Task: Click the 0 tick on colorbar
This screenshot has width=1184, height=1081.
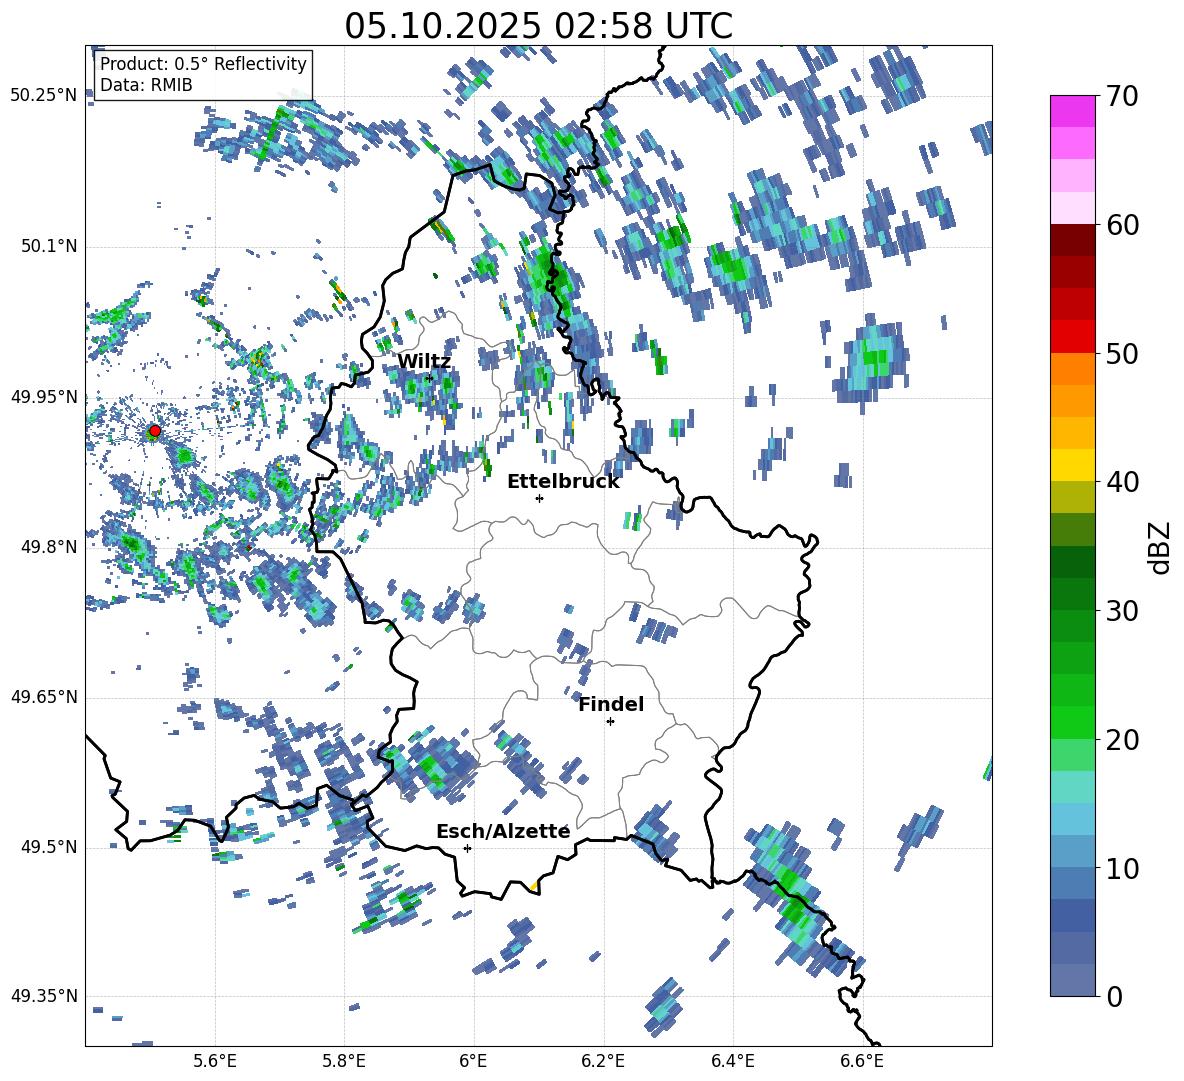Action: point(1114,996)
